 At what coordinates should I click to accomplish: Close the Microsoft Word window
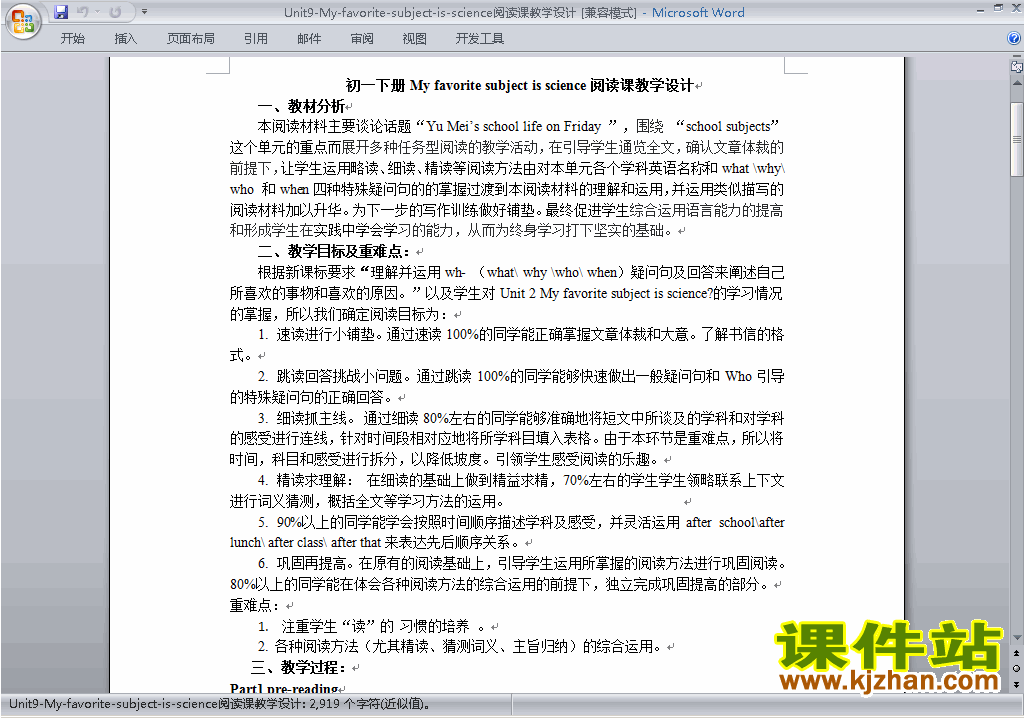click(x=1016, y=10)
